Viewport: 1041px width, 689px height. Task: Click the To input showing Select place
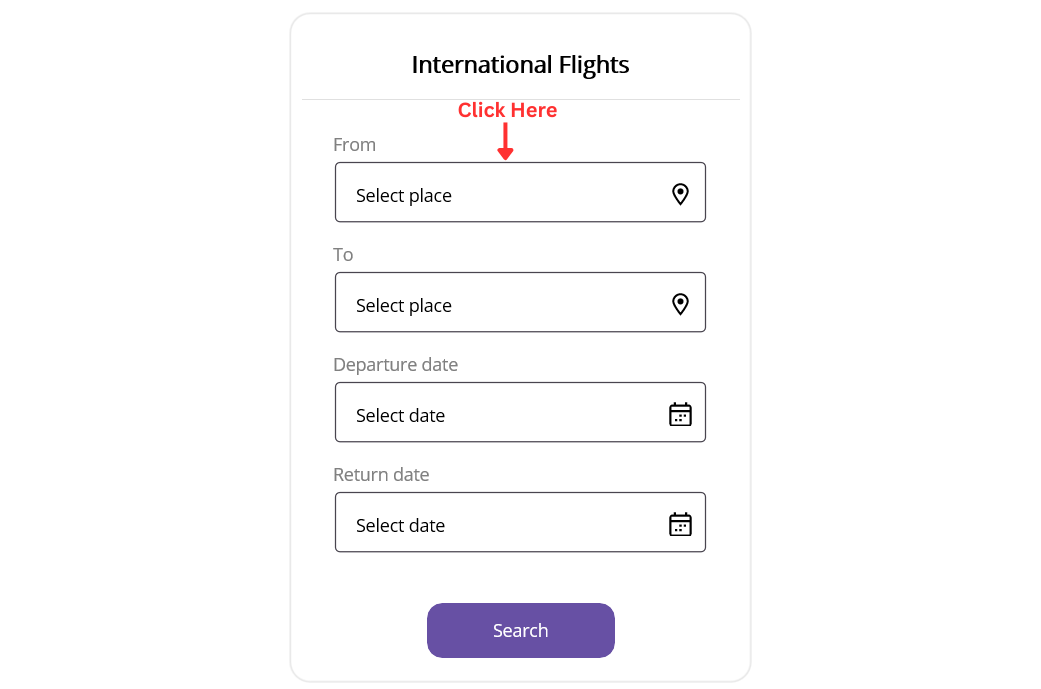point(480,302)
